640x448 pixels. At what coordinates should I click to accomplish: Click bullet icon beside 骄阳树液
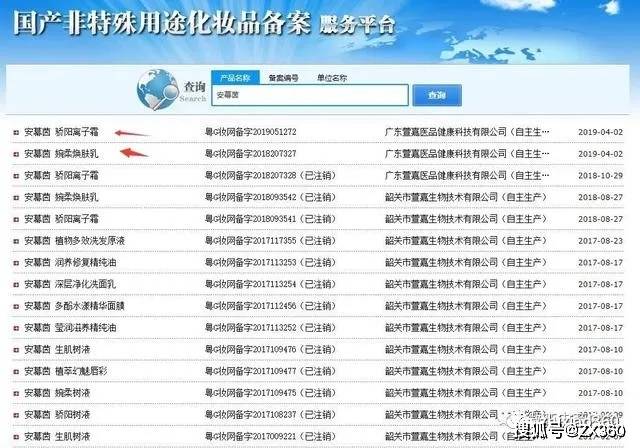pyautogui.click(x=16, y=415)
